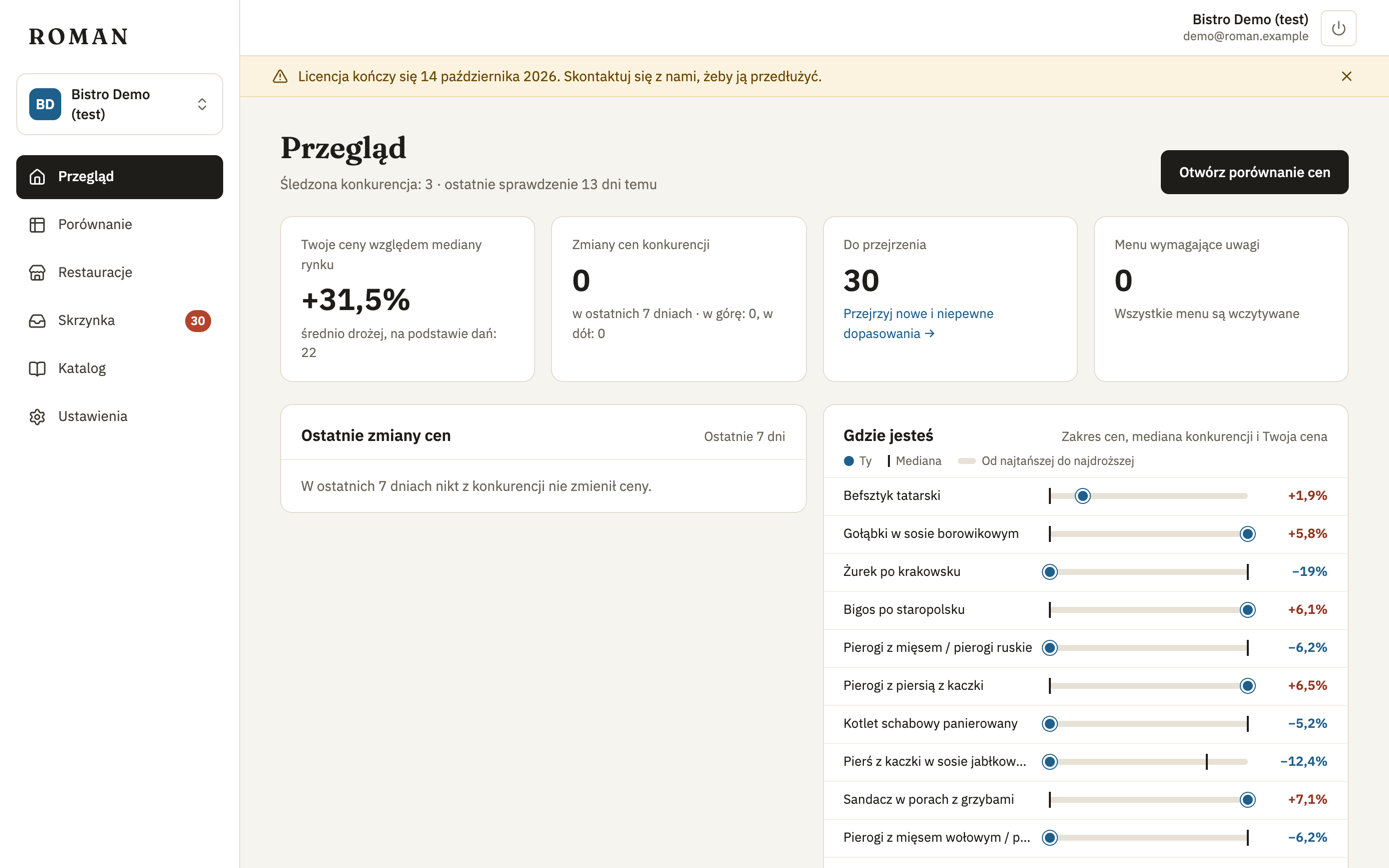Click the demo@roman.example account email
1389x868 pixels.
[1246, 37]
